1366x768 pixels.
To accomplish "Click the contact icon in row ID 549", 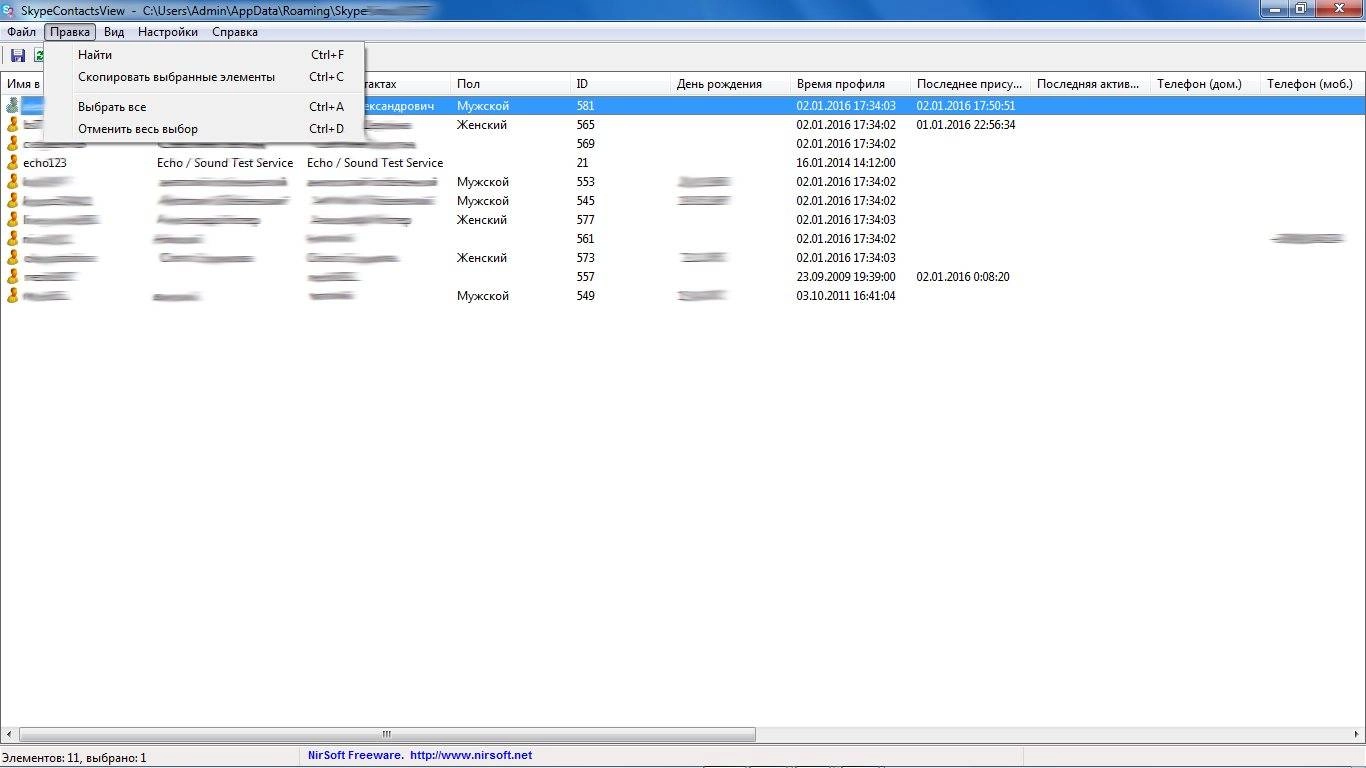I will (x=13, y=295).
